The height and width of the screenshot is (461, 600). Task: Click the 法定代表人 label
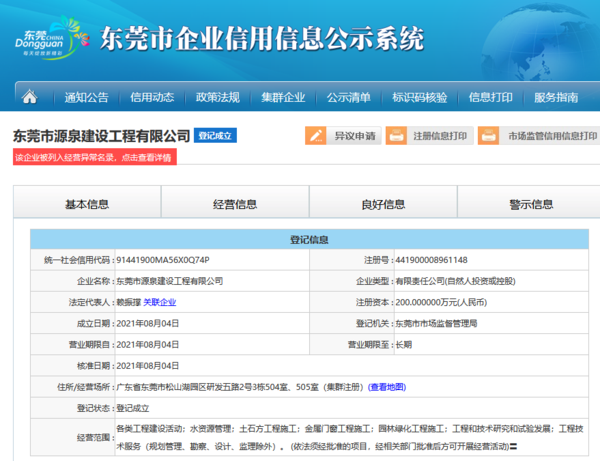(91, 302)
